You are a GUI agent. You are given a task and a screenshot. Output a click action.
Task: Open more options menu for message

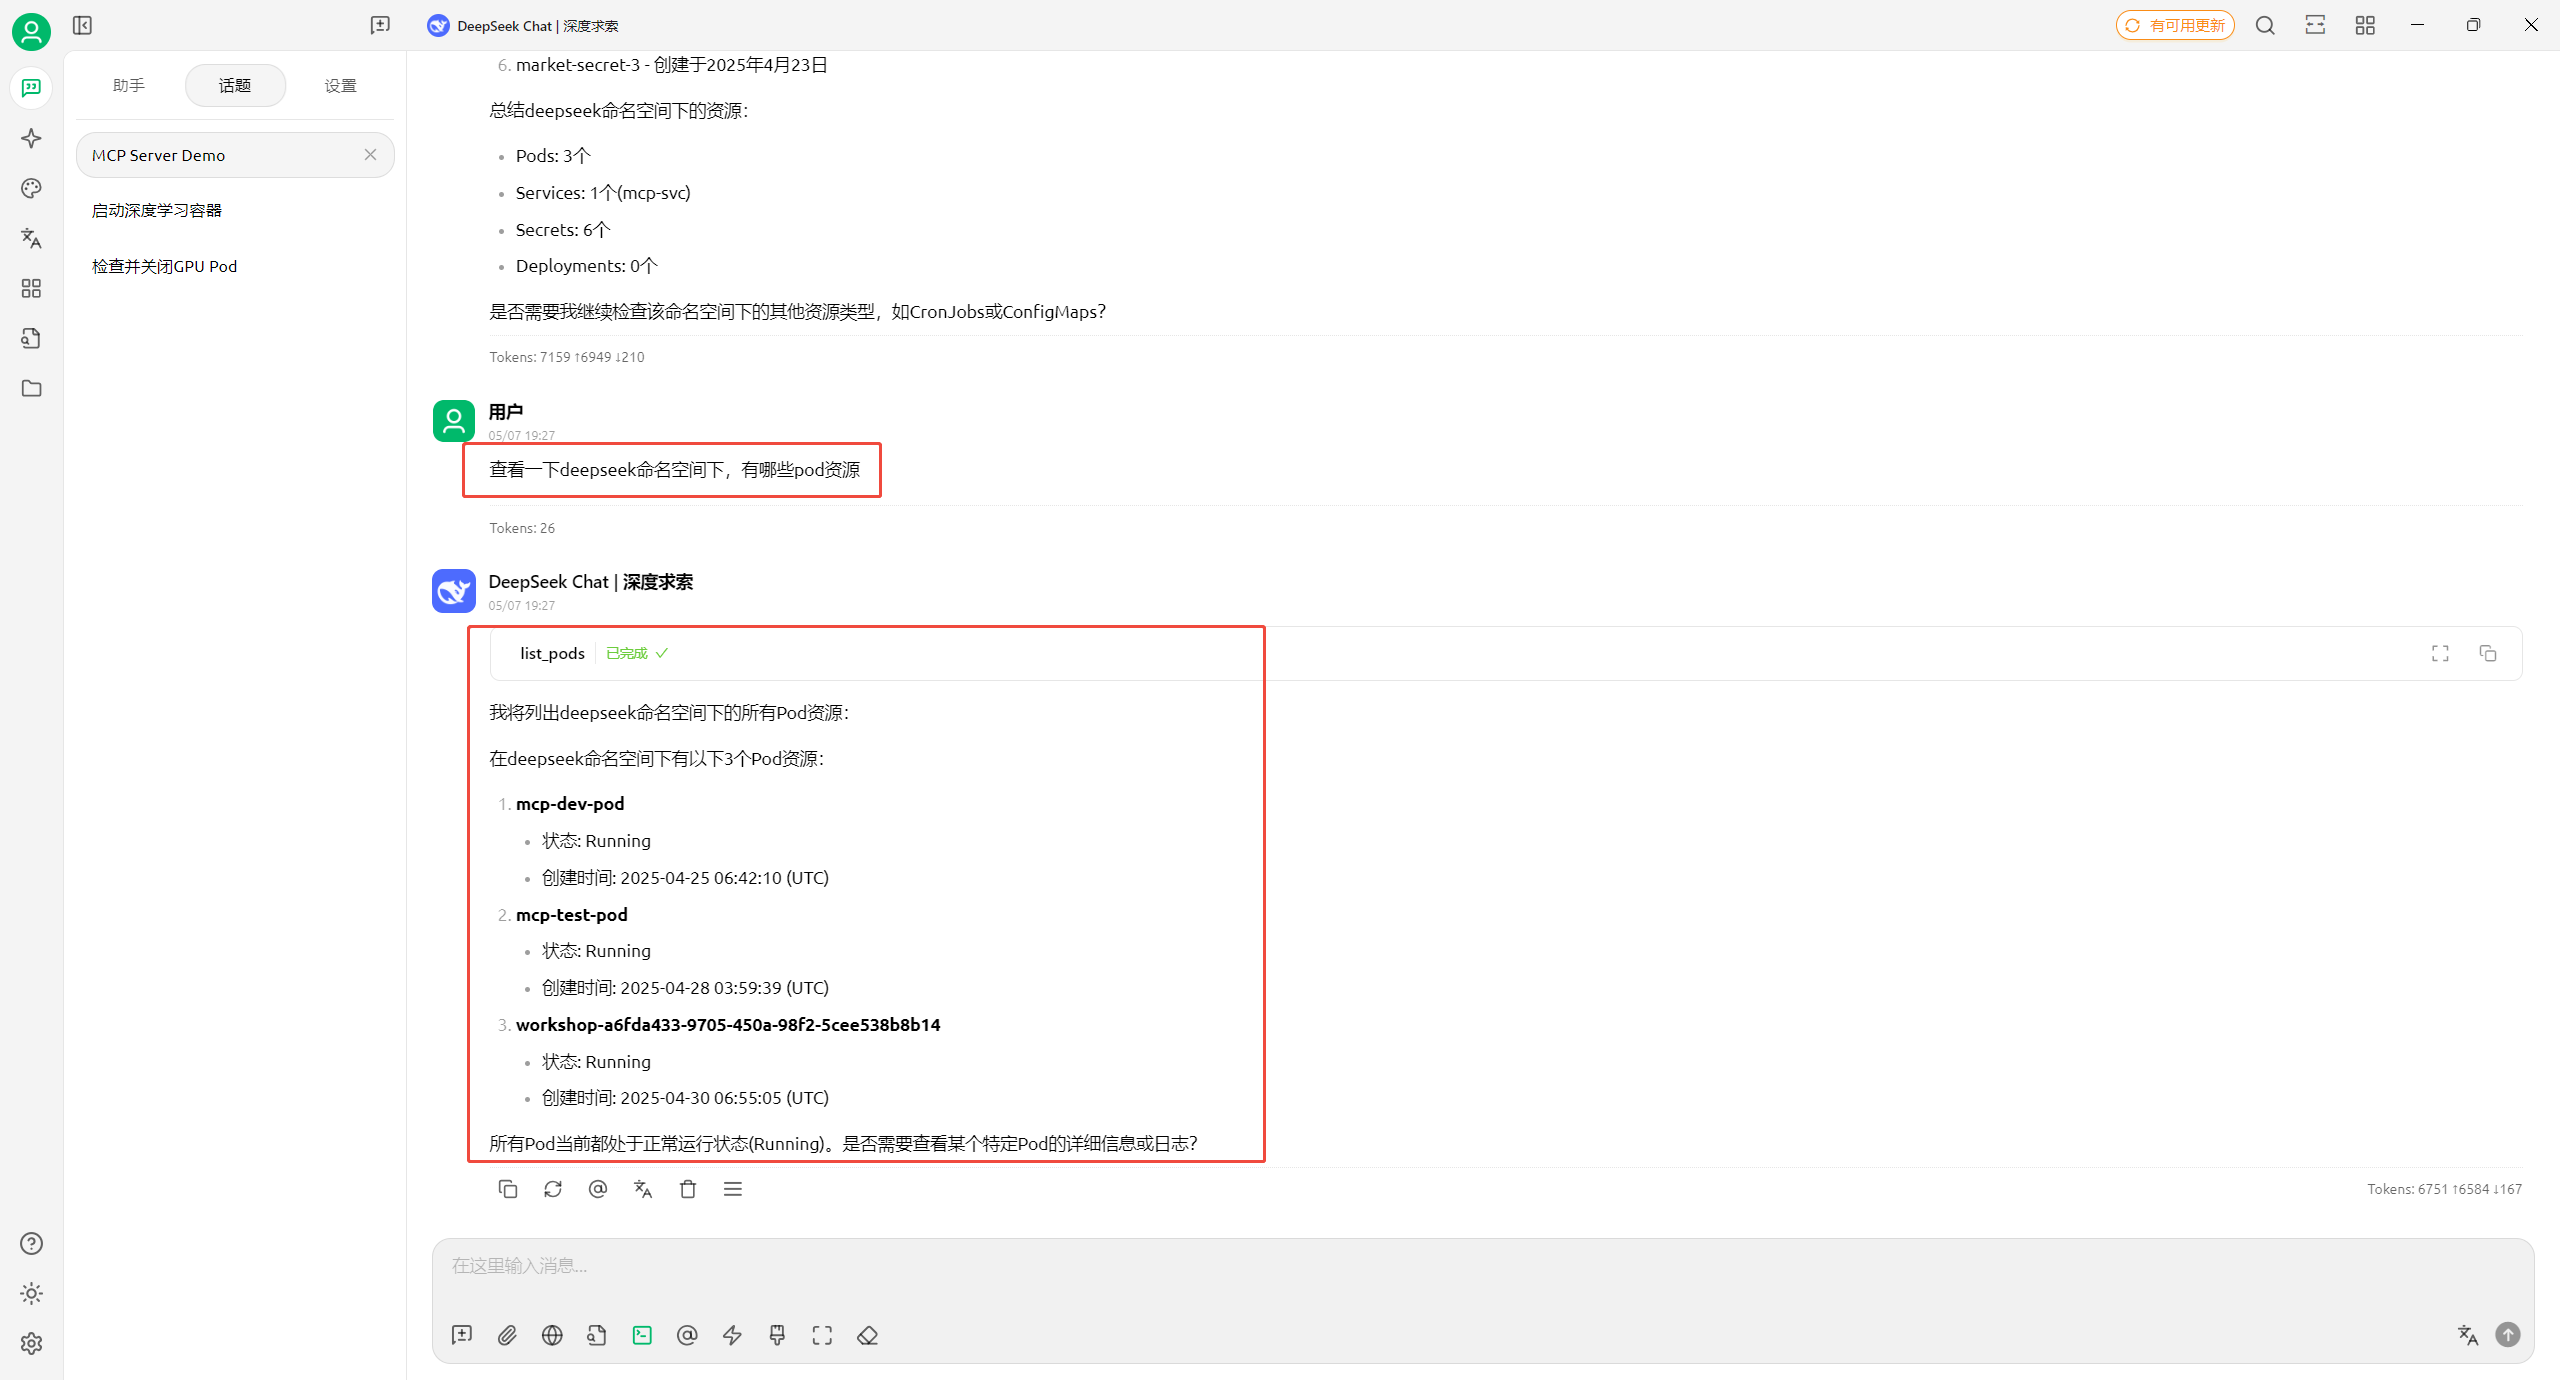733,1189
